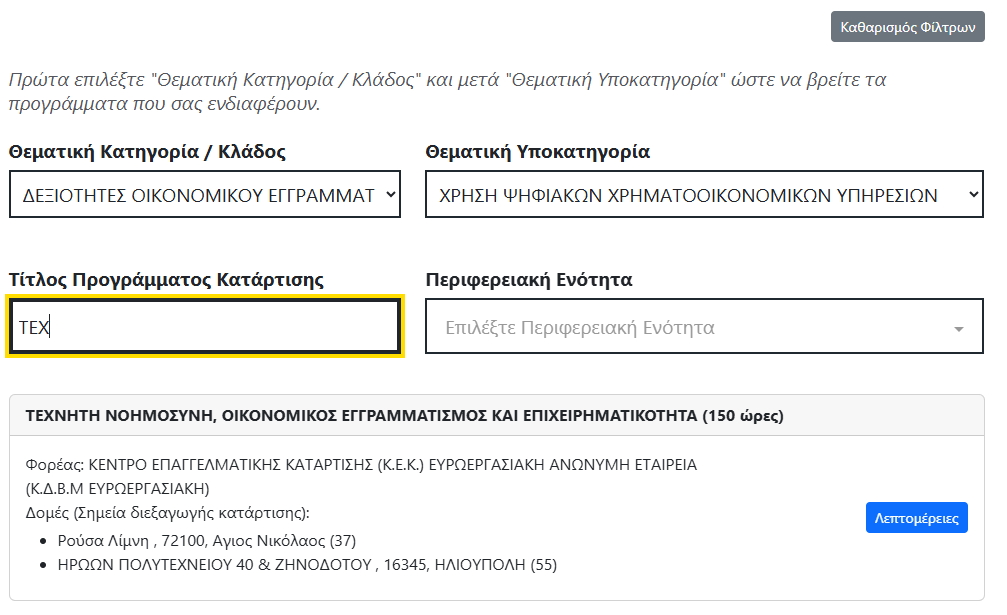Click the Περιφερειακή Ενότητα label
Screen dimensions: 1007x615
pos(528,280)
